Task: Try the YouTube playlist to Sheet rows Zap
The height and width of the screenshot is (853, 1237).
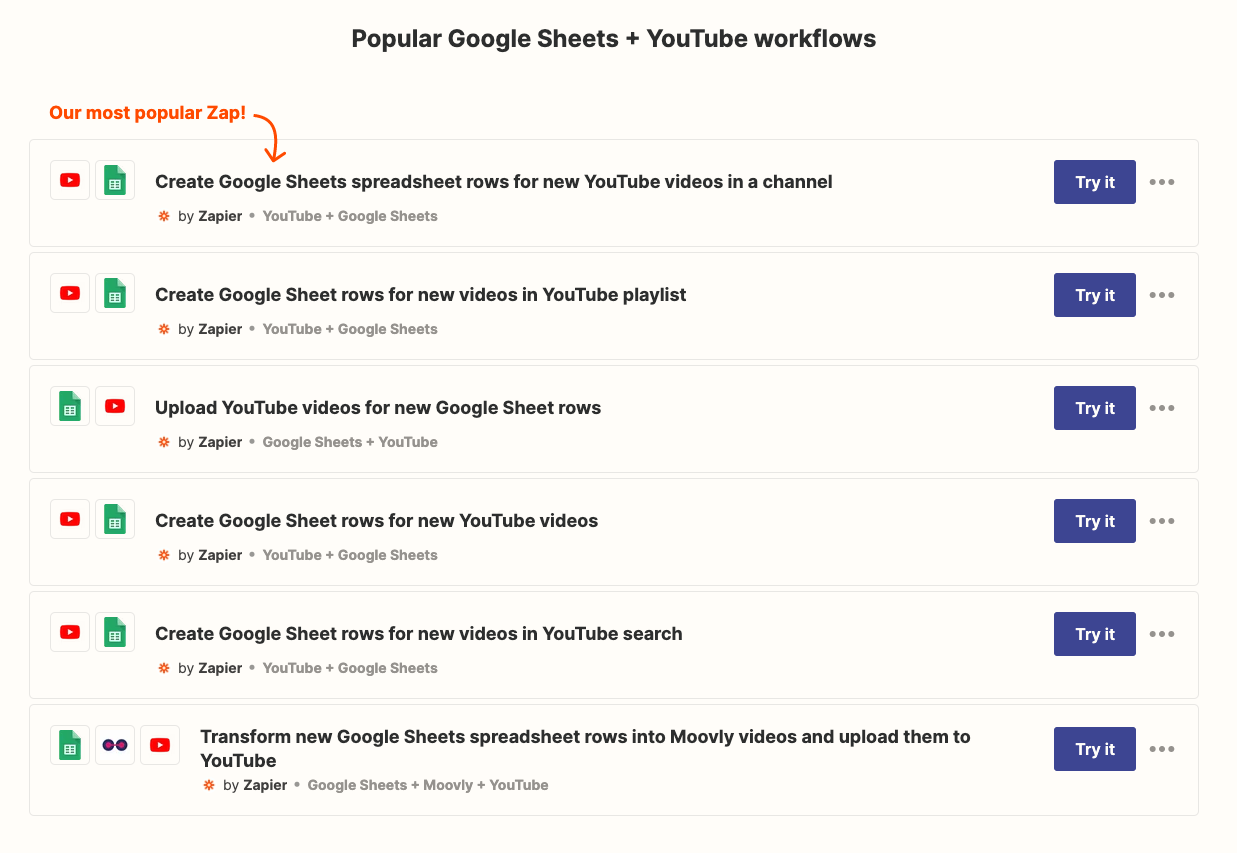Action: pyautogui.click(x=1095, y=295)
